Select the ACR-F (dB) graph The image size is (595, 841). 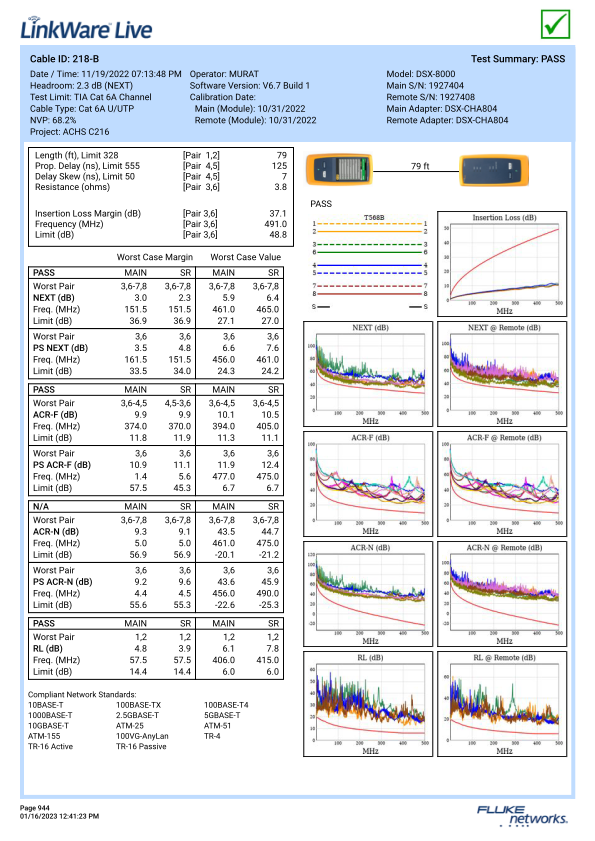368,484
